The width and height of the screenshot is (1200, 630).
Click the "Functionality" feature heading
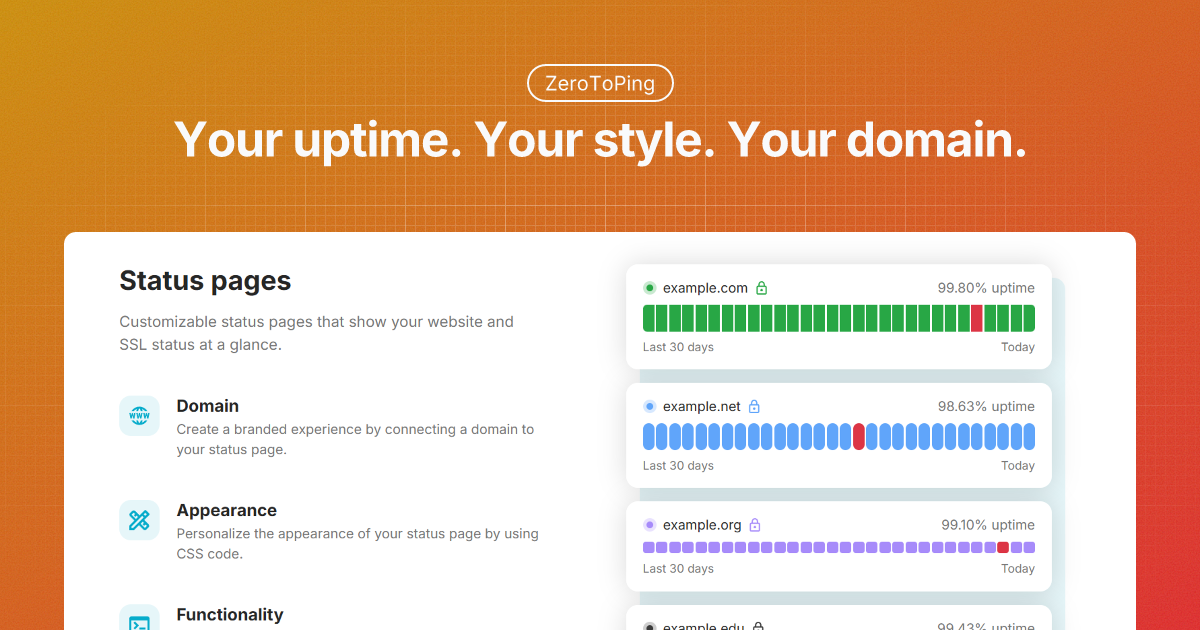coord(230,614)
